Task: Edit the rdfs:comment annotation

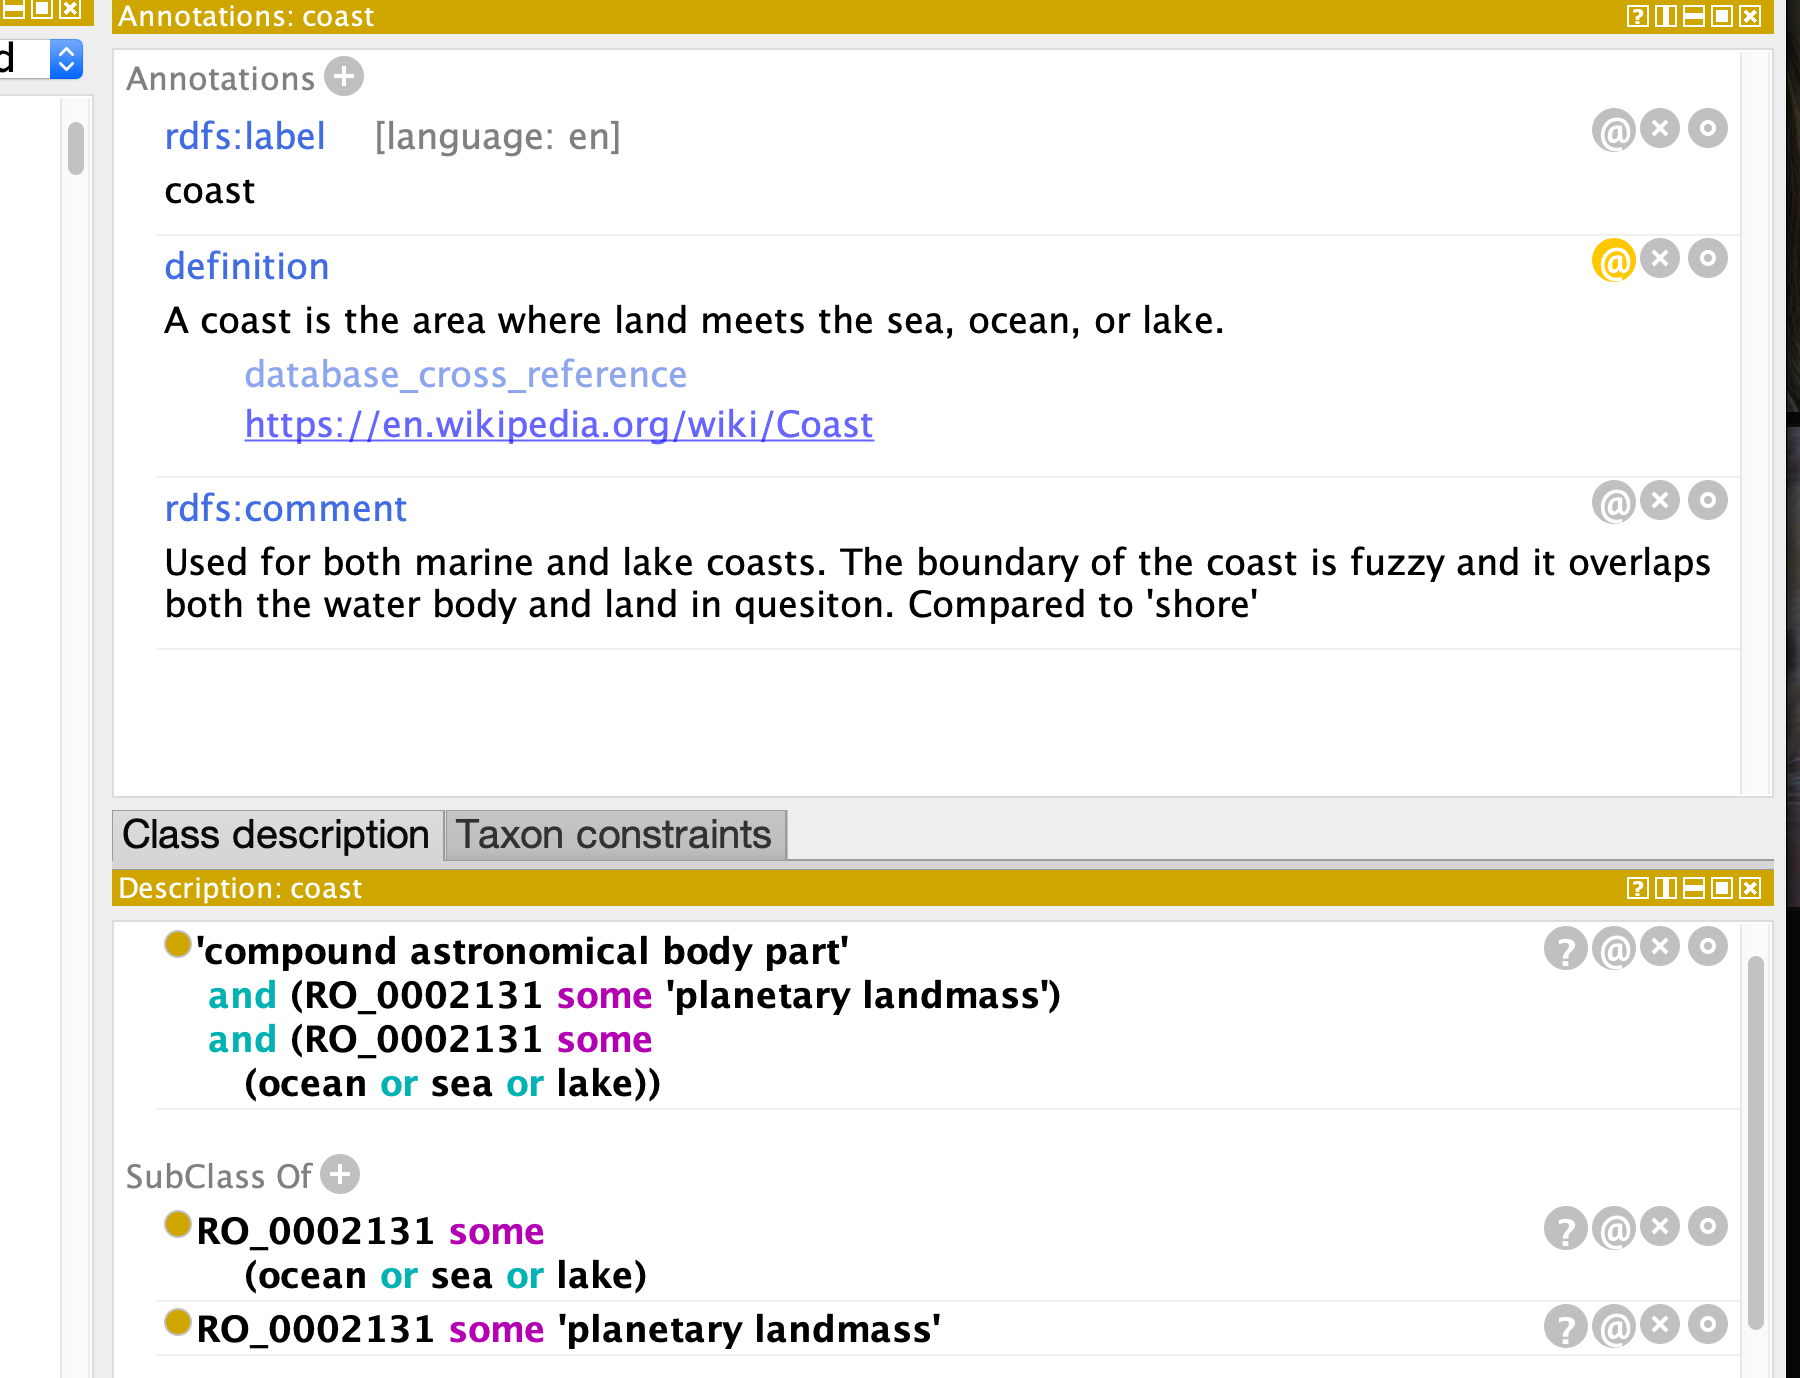Action: [x=1708, y=500]
